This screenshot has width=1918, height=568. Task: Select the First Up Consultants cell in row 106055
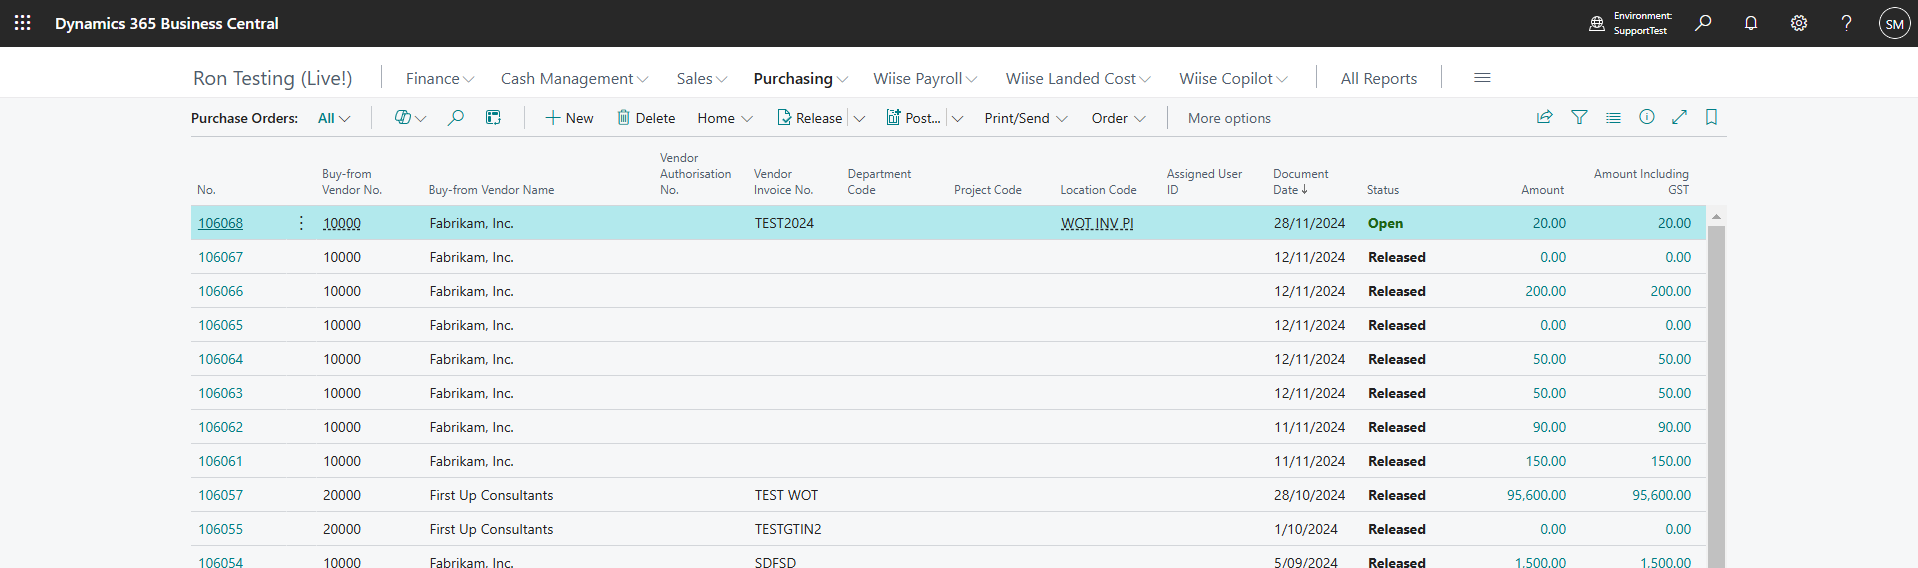click(x=491, y=529)
